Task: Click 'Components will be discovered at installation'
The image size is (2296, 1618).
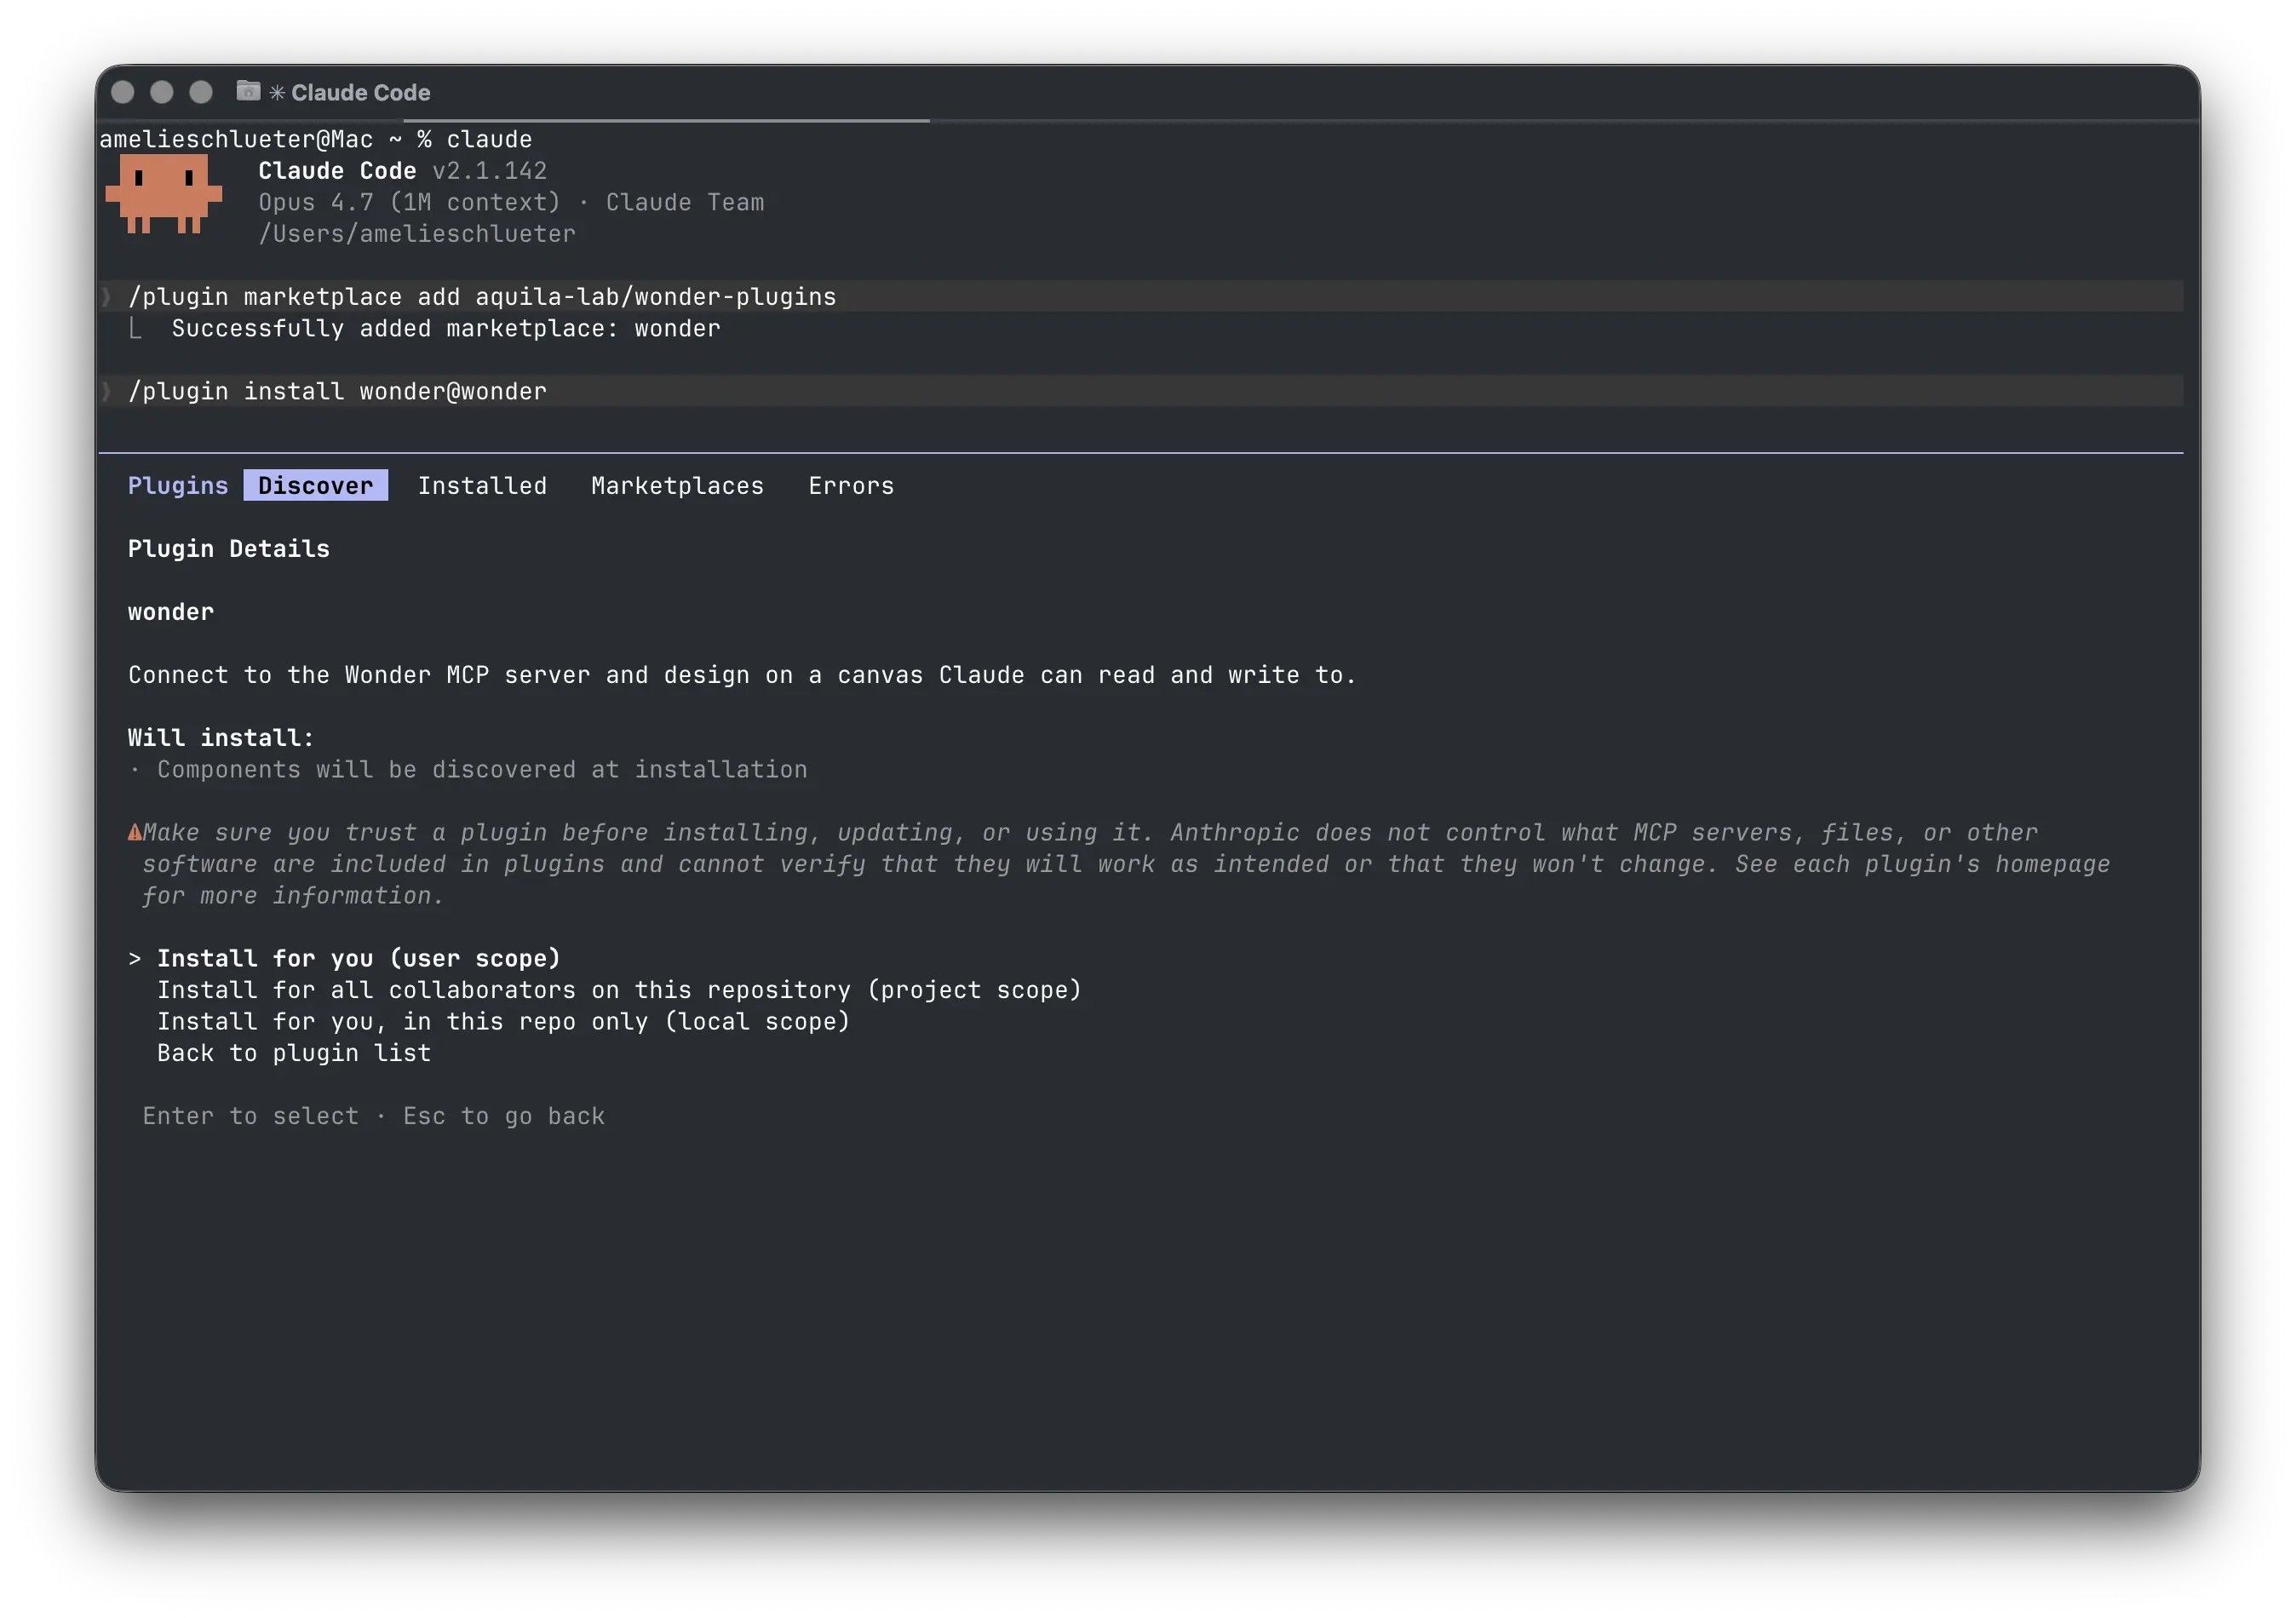Action: click(x=482, y=769)
